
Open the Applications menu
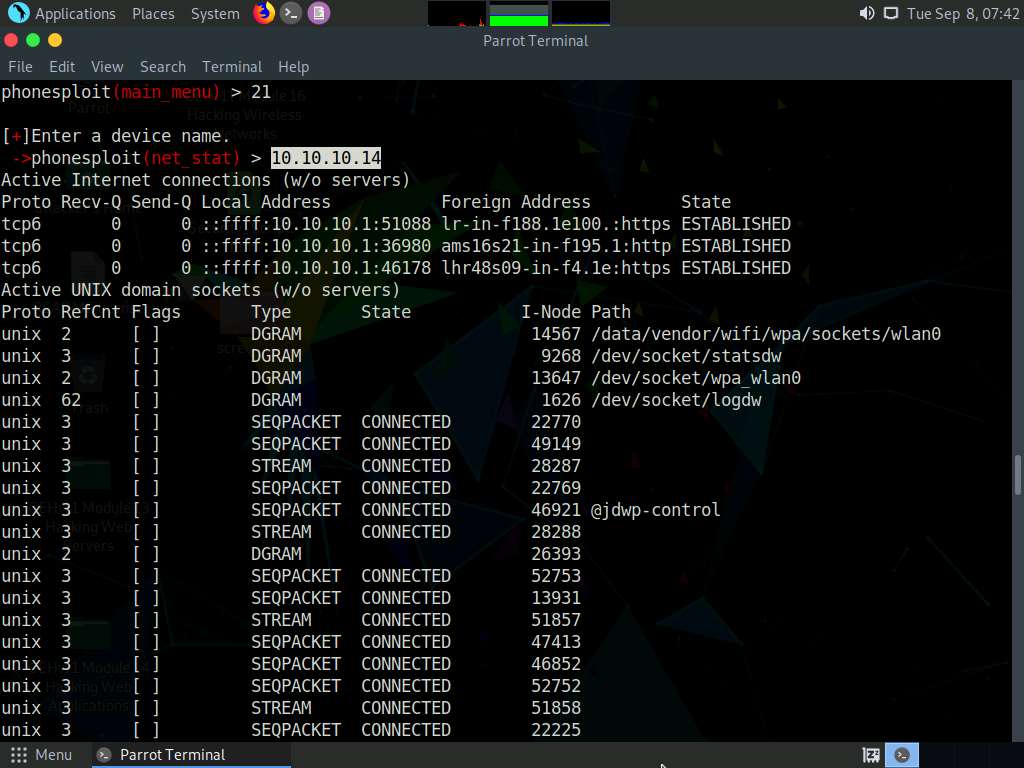75,13
